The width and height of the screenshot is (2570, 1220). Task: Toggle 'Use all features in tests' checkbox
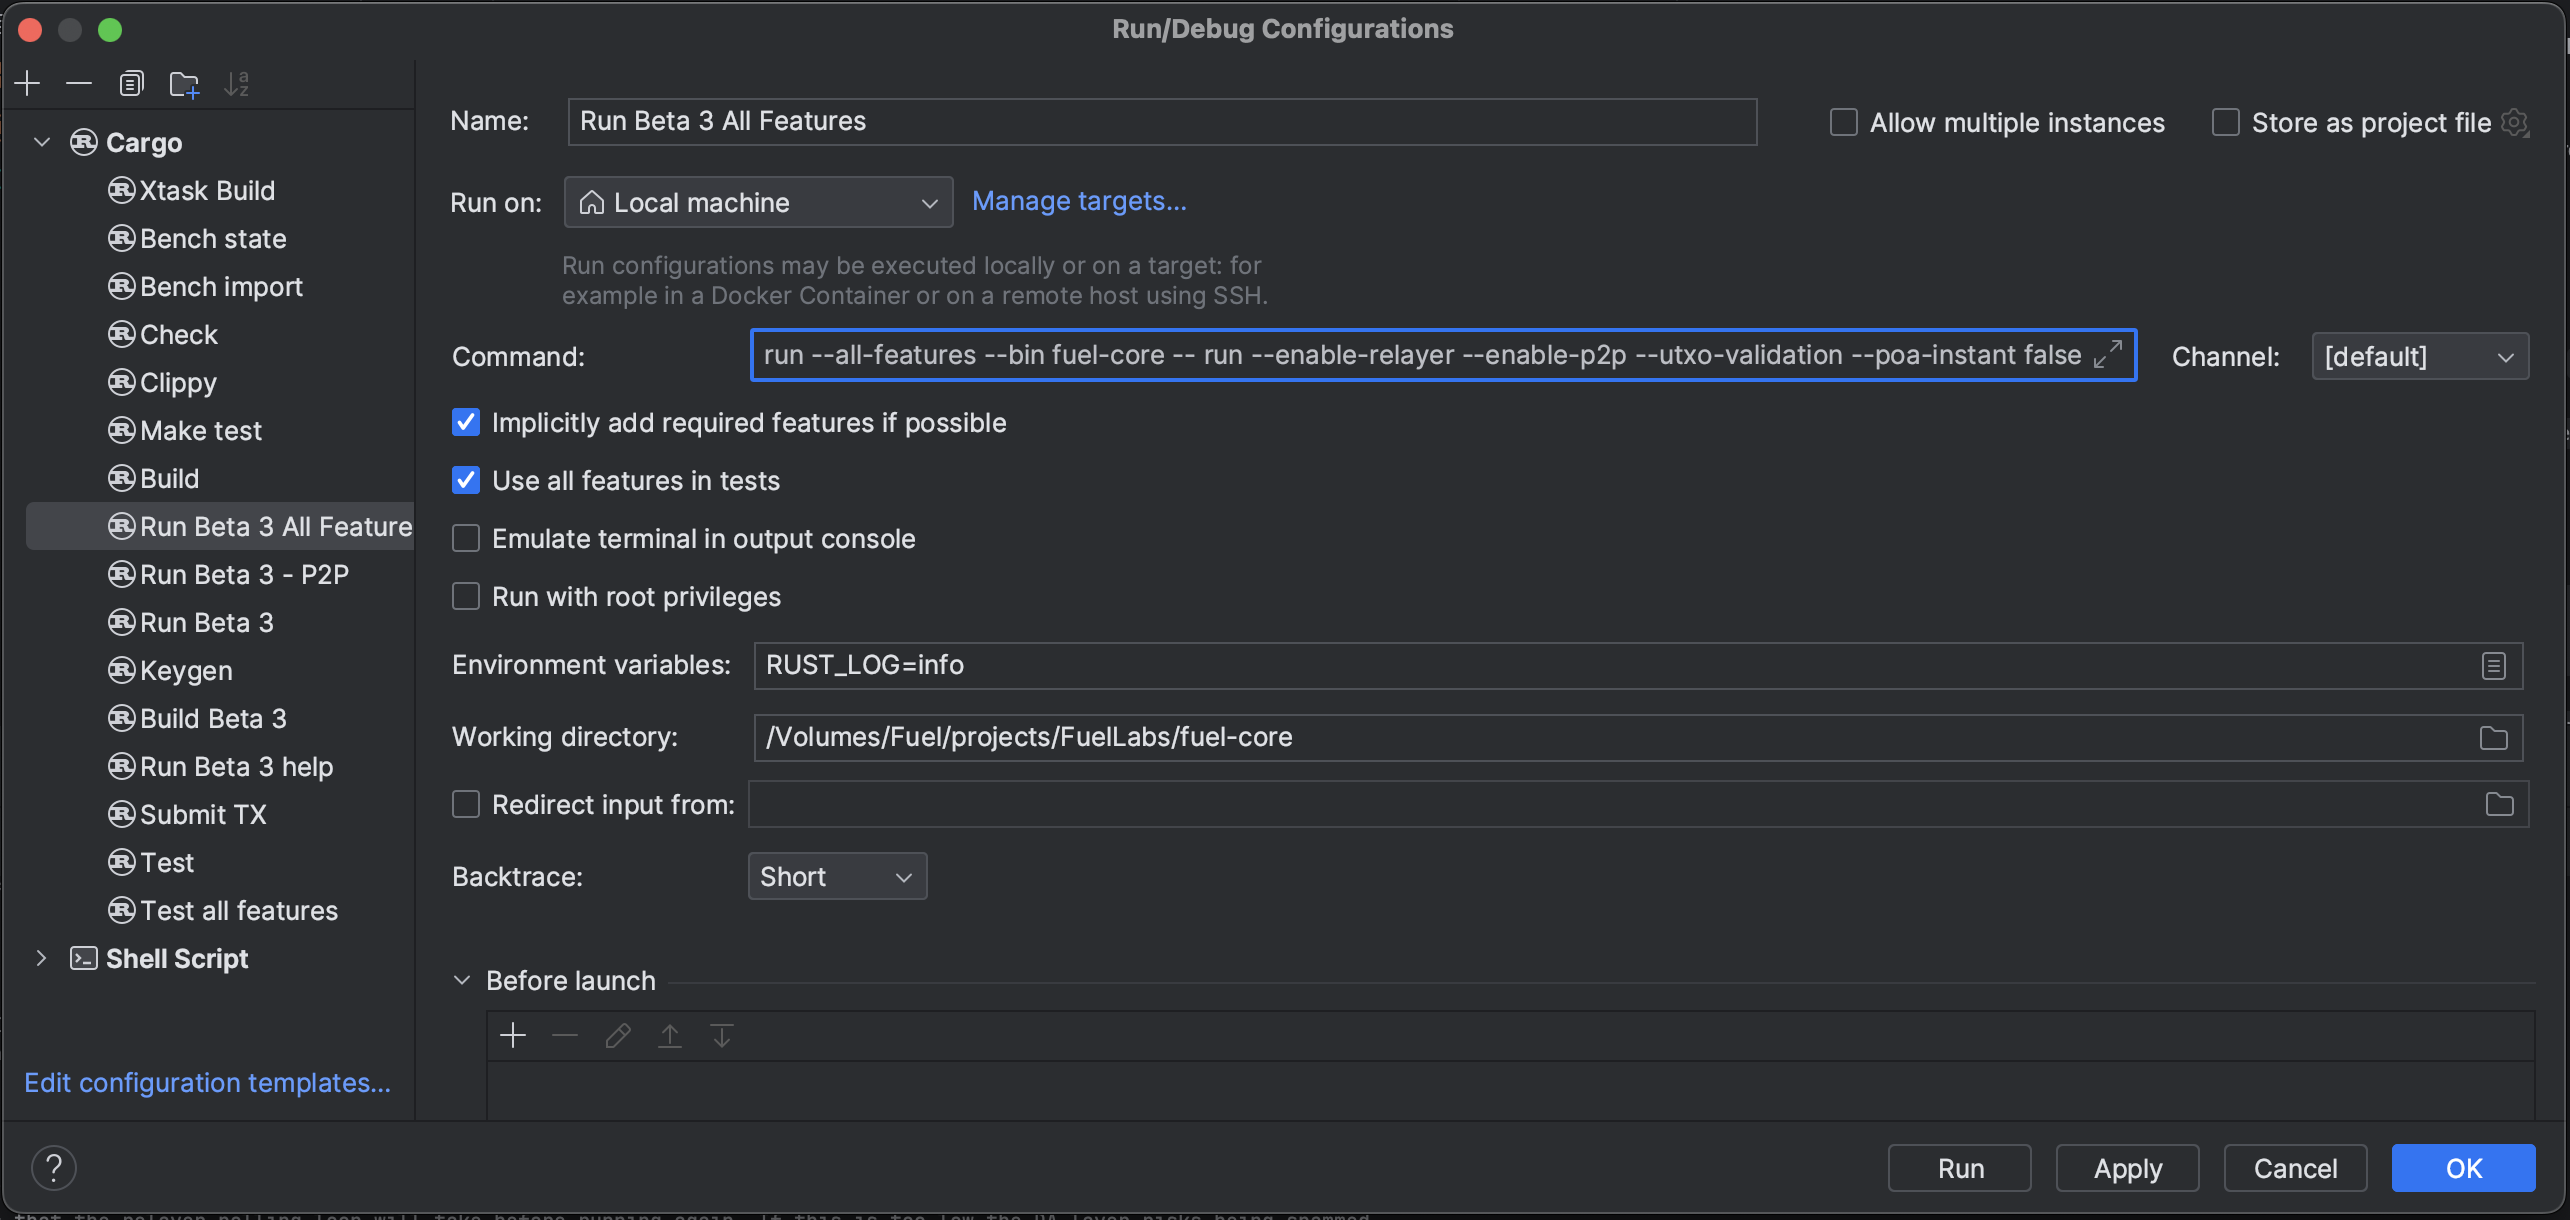coord(467,479)
